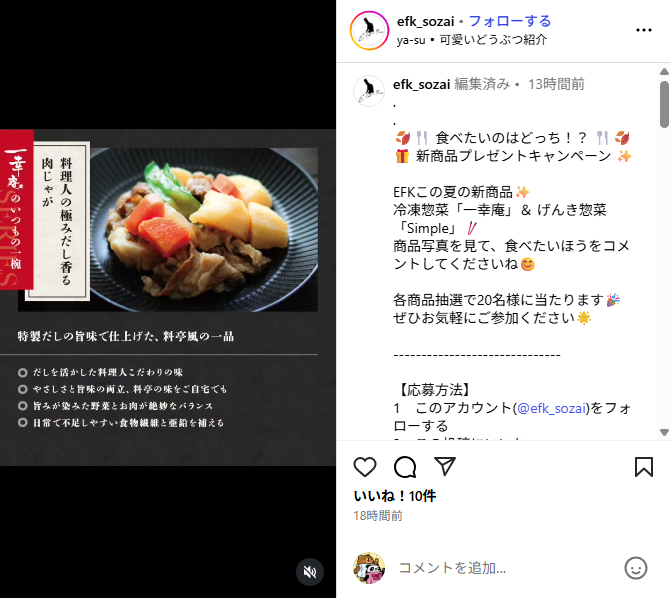Image resolution: width=671 pixels, height=598 pixels.
Task: Open efk_sozai profile picture in header
Action: click(369, 30)
